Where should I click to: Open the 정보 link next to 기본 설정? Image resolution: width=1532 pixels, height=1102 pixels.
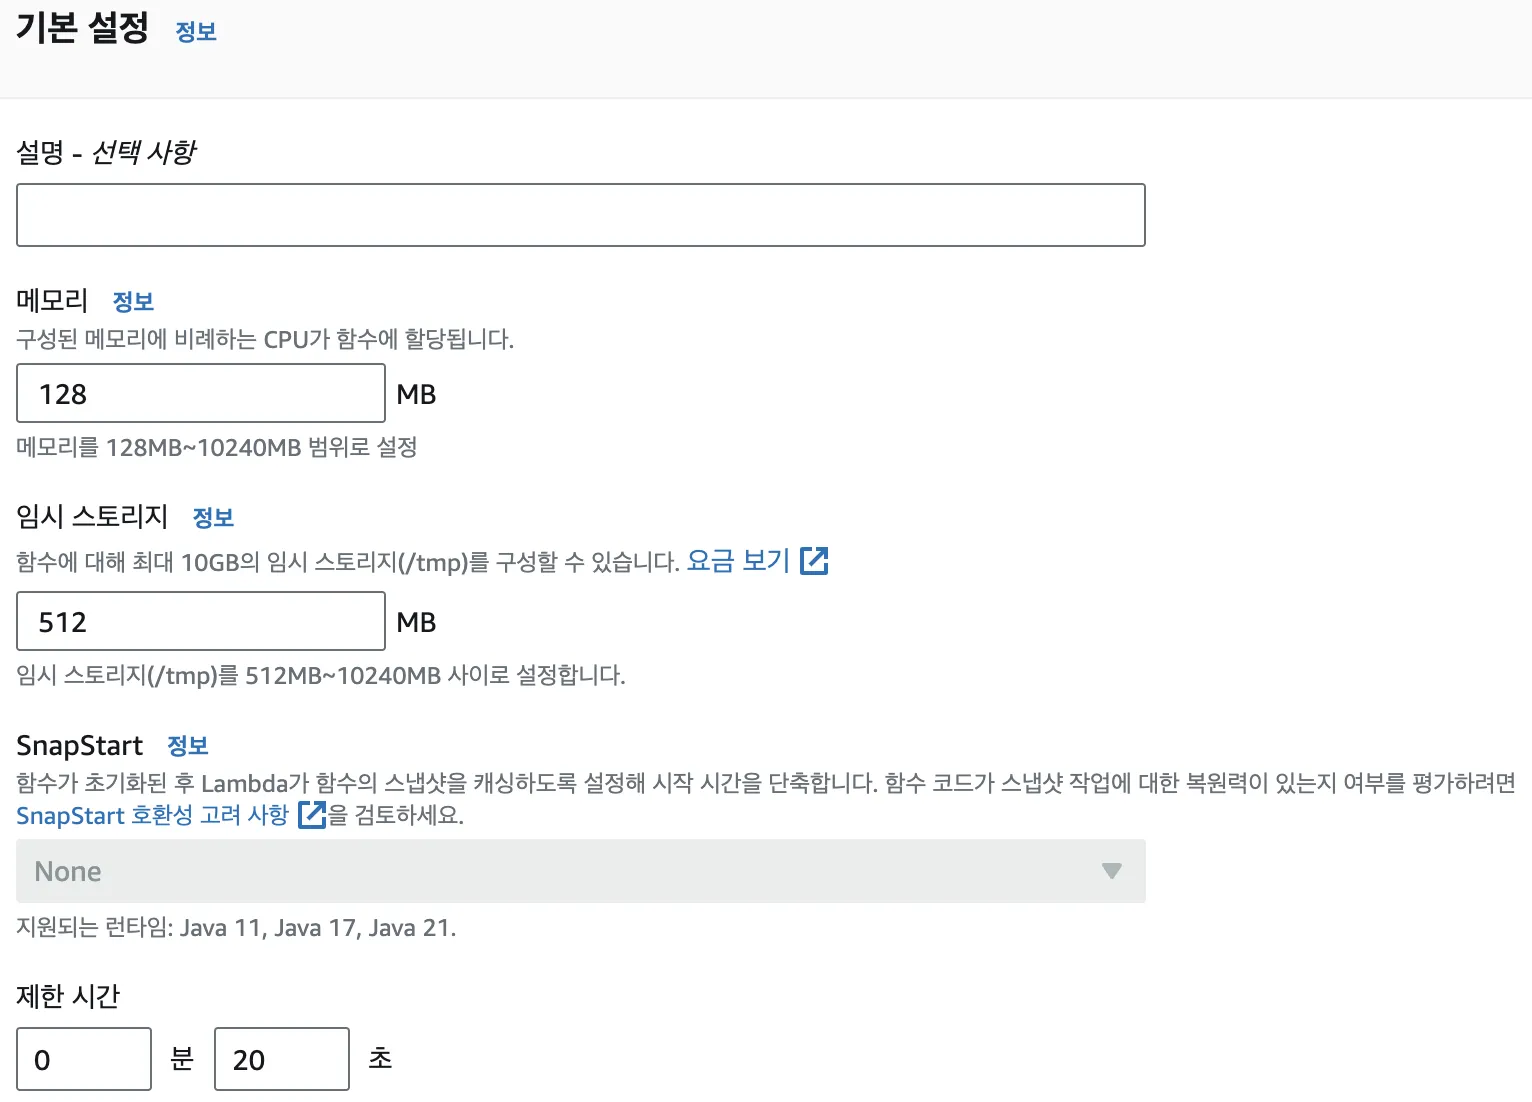[x=195, y=31]
